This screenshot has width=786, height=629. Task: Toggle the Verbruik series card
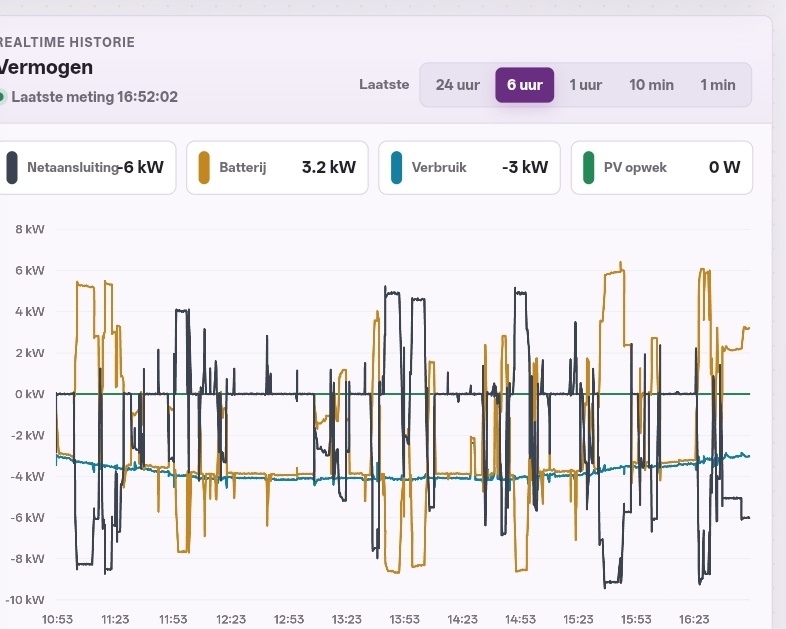coord(469,167)
